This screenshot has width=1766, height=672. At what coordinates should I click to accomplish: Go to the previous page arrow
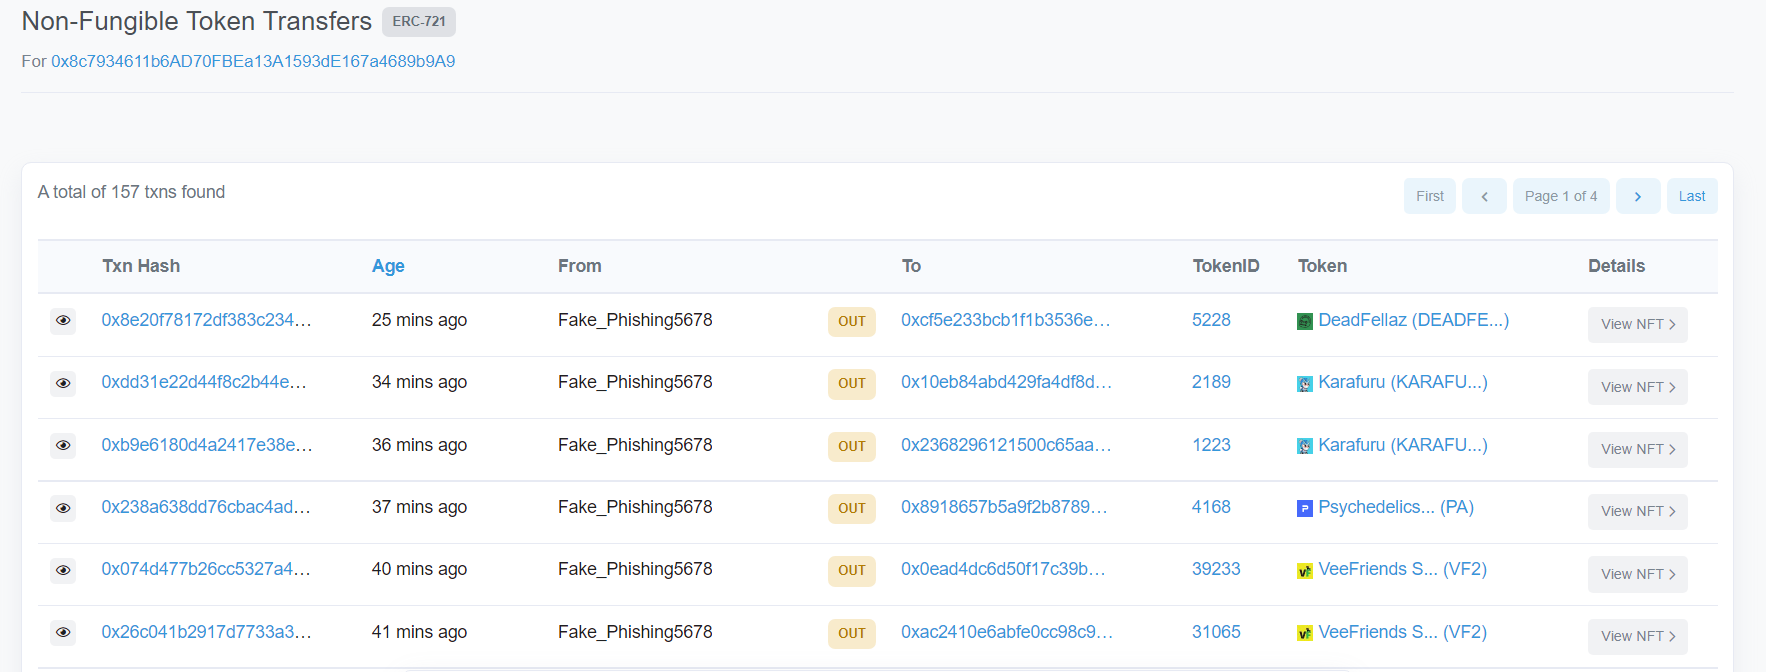[1484, 196]
